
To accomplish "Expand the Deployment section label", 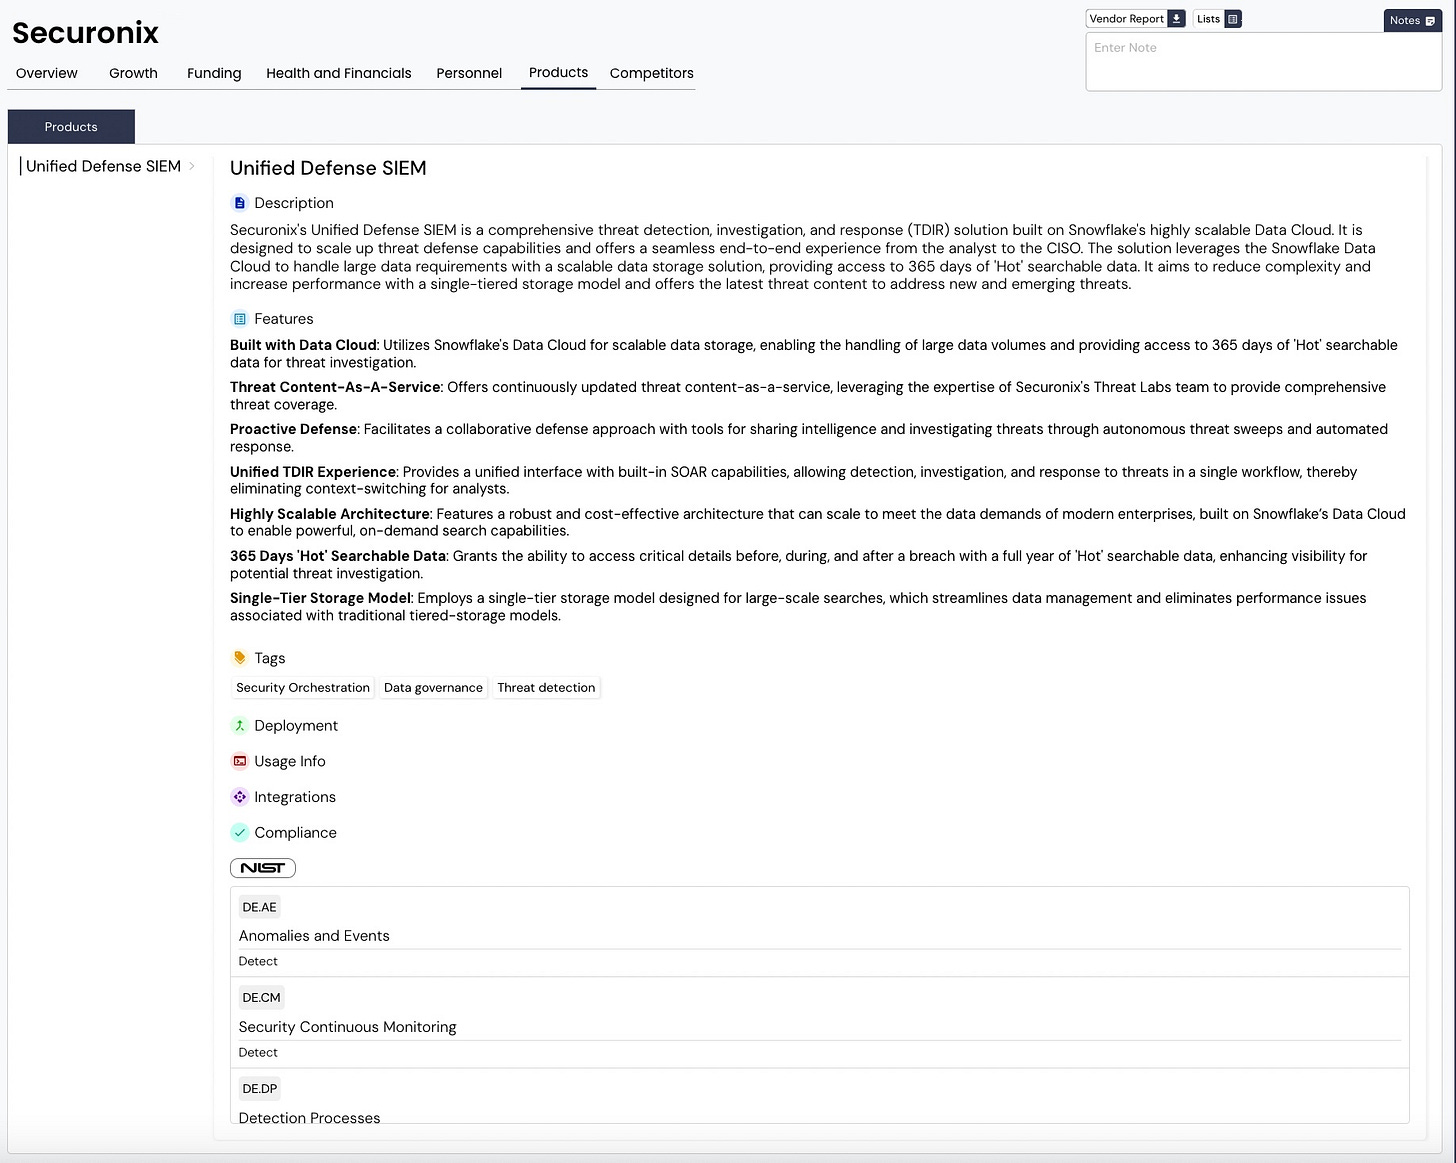I will [x=296, y=726].
